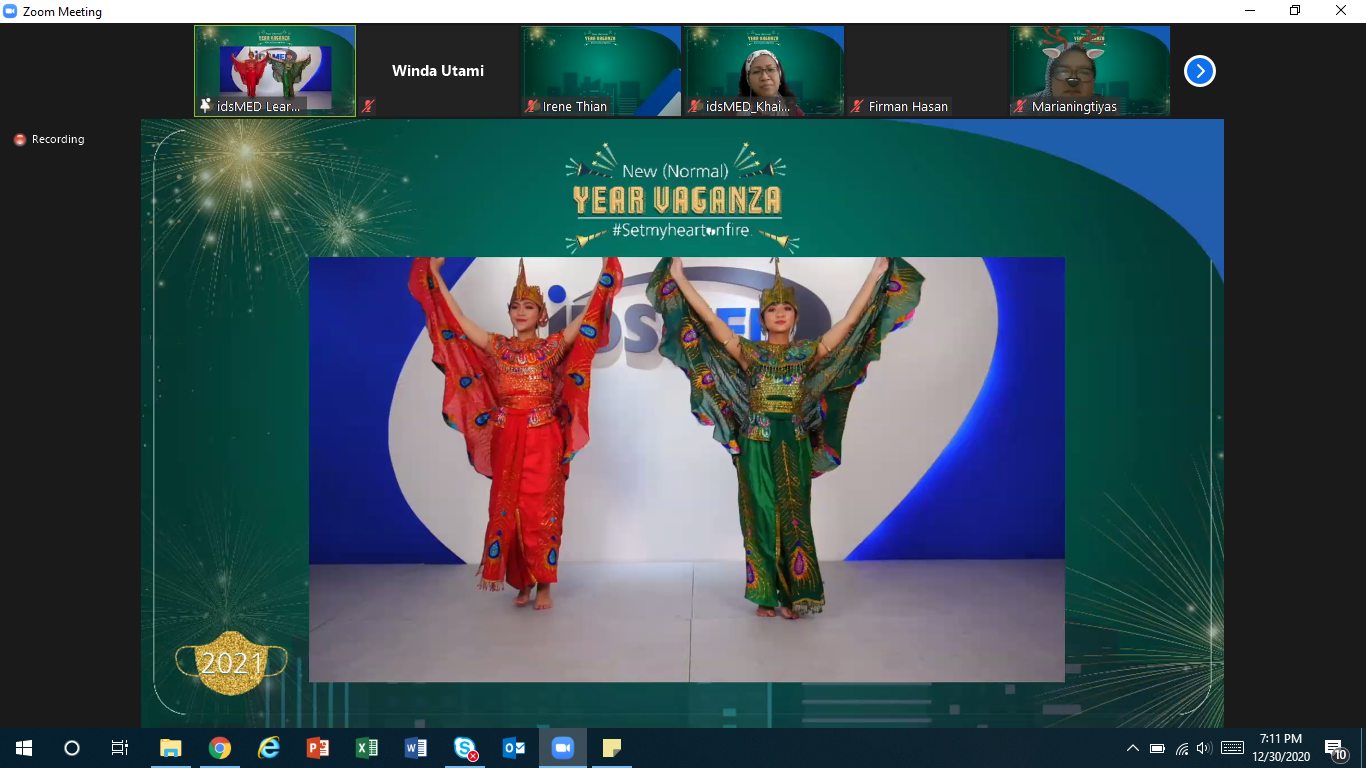Viewport: 1366px width, 768px height.
Task: Click the main shared dance video
Action: [686, 469]
